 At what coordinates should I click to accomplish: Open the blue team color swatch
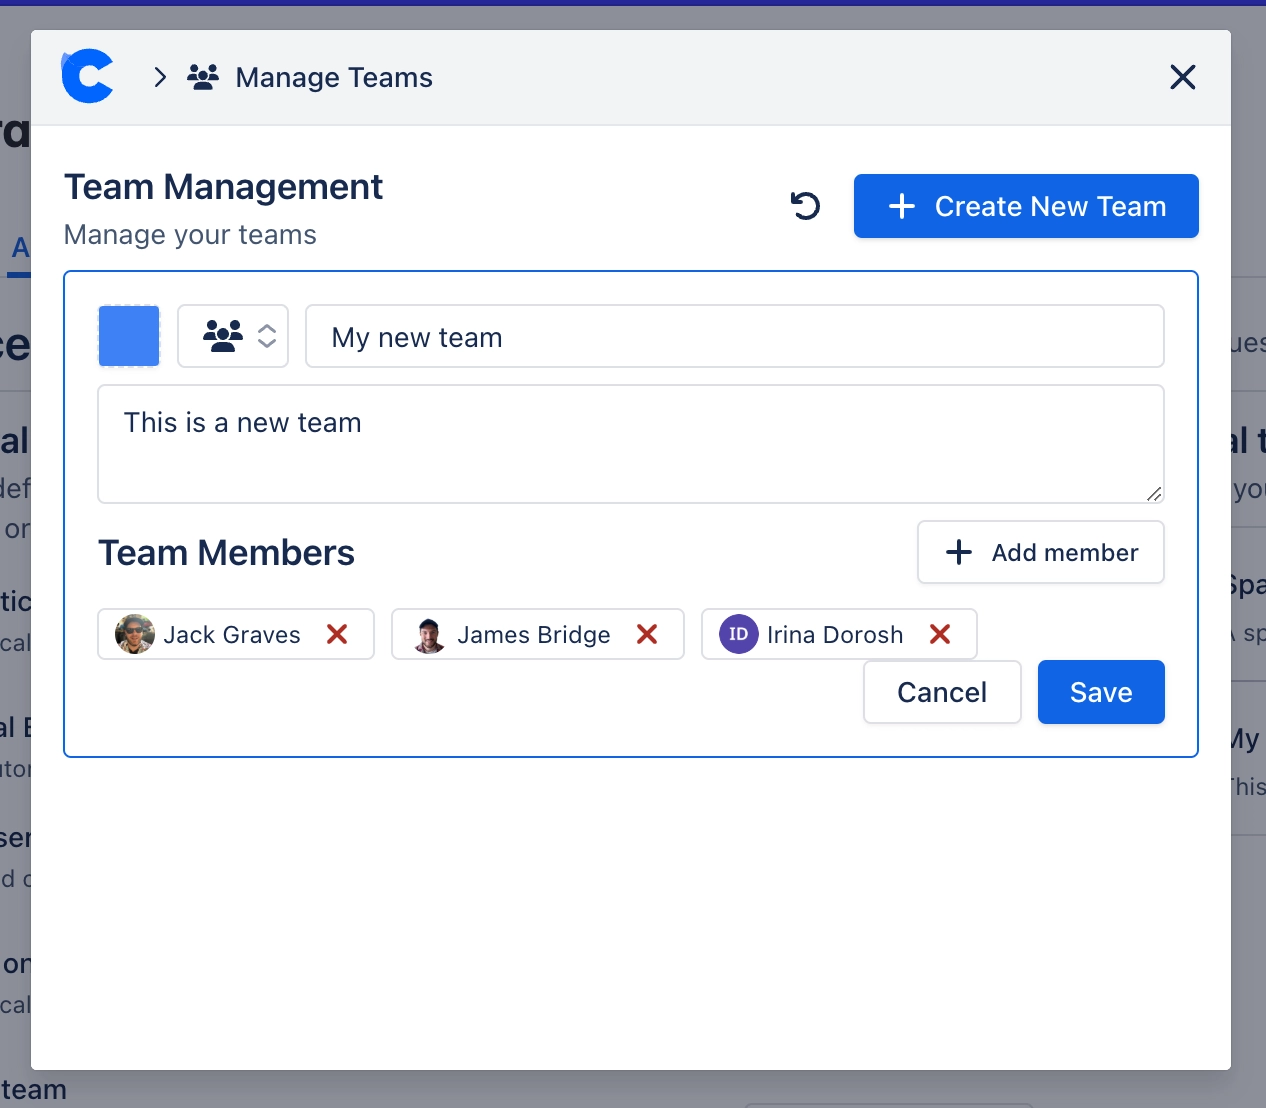129,336
